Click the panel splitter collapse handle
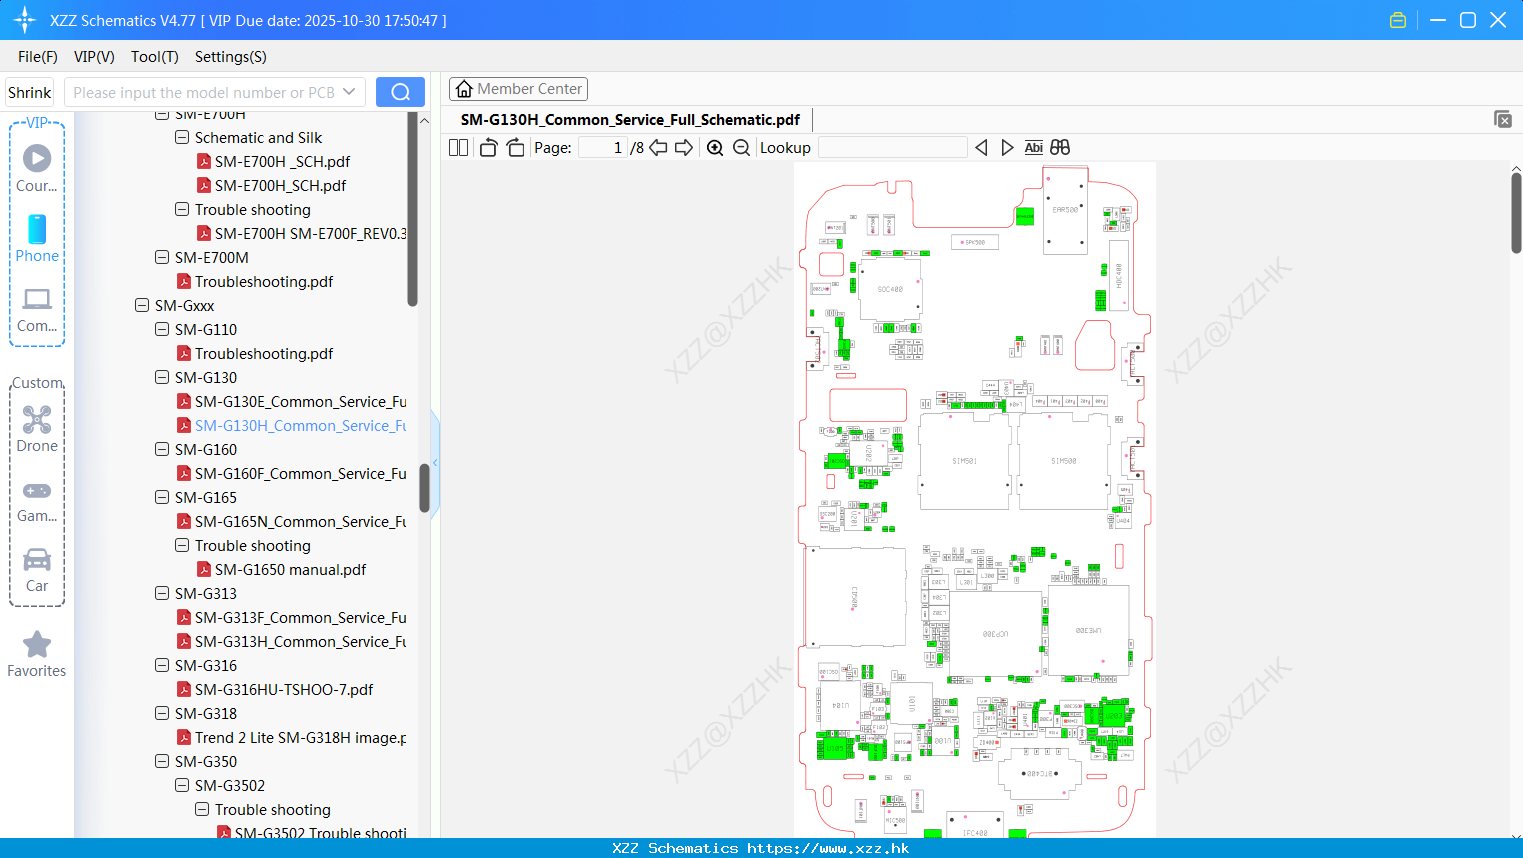1523x858 pixels. point(435,462)
